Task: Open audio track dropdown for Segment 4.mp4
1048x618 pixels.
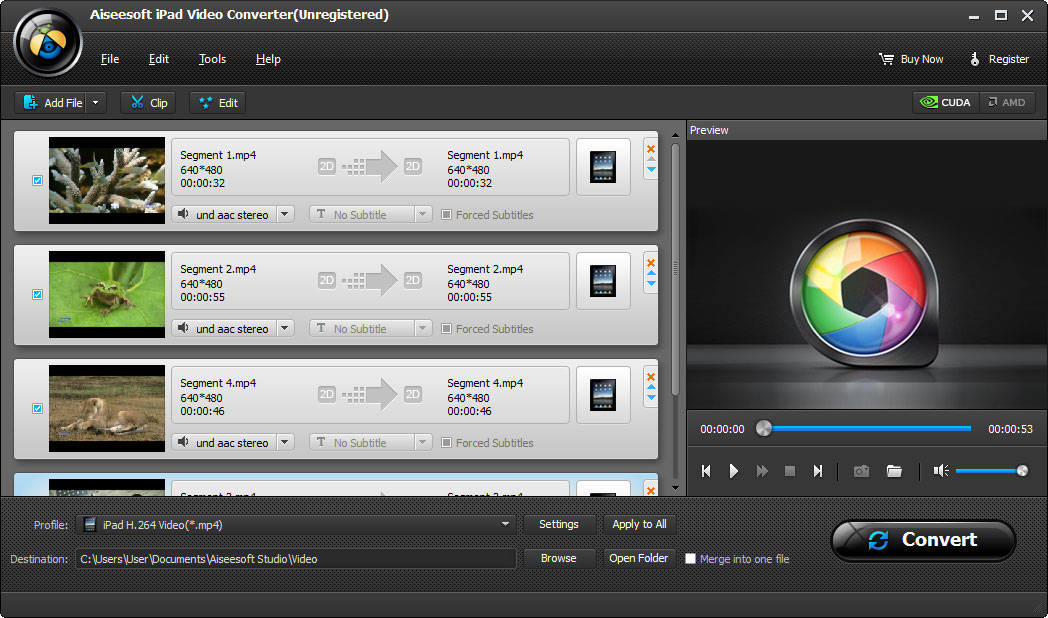Action: click(x=285, y=442)
